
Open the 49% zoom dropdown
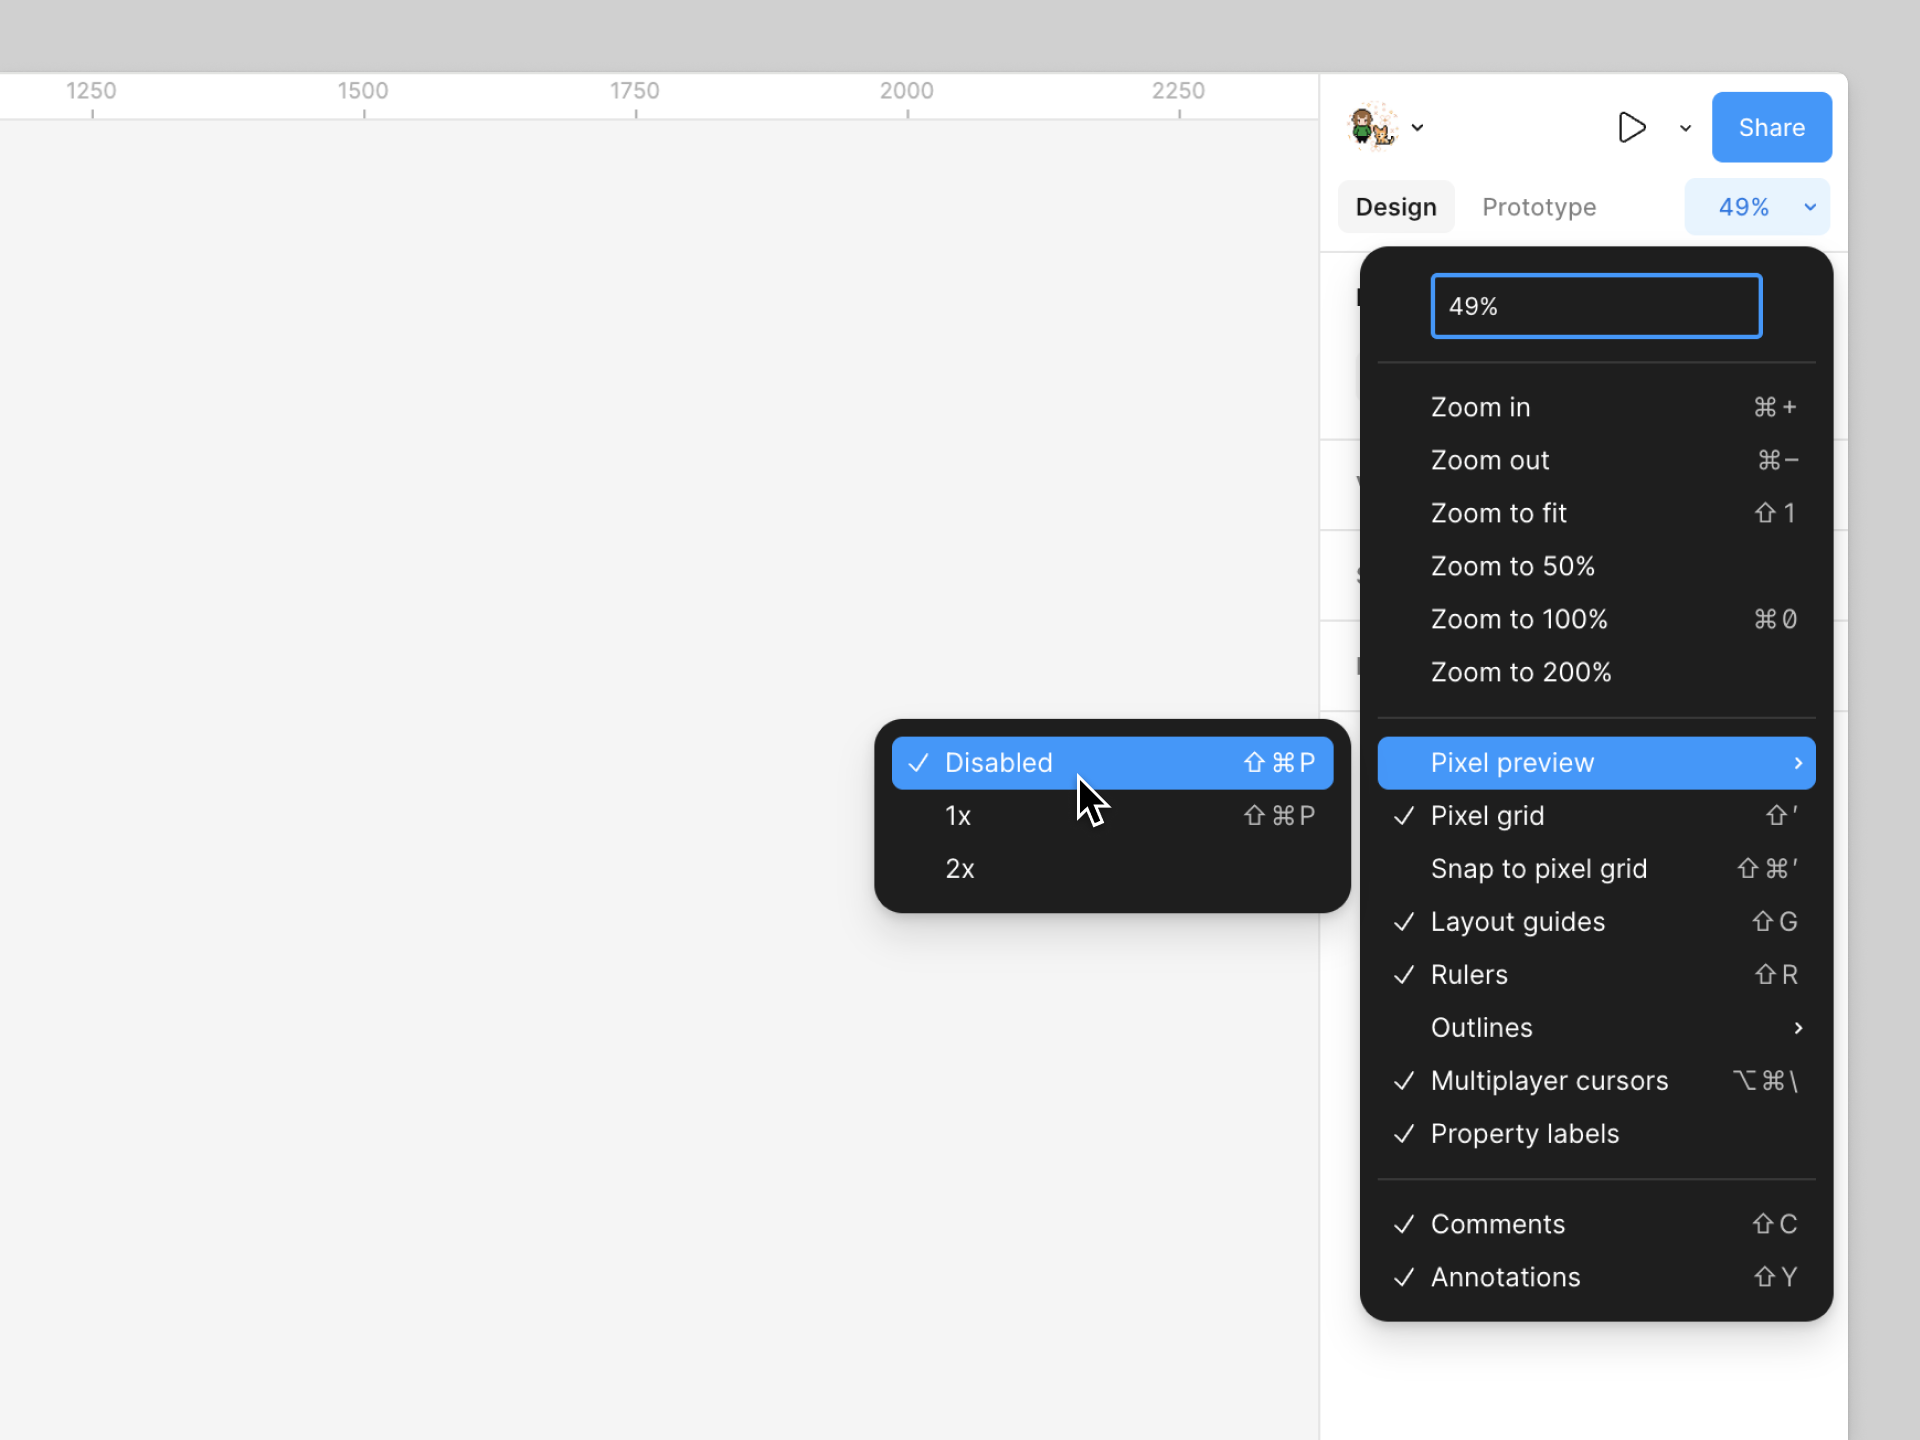tap(1757, 207)
